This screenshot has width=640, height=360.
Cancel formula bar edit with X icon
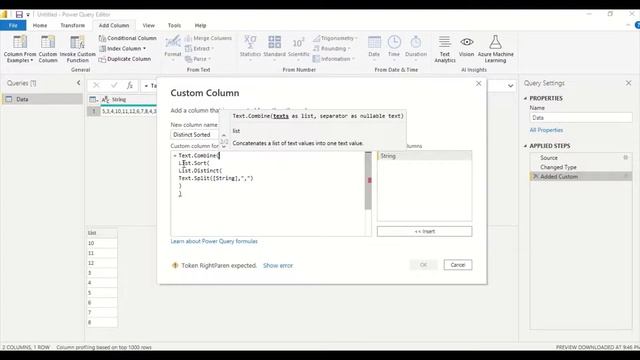[96, 85]
